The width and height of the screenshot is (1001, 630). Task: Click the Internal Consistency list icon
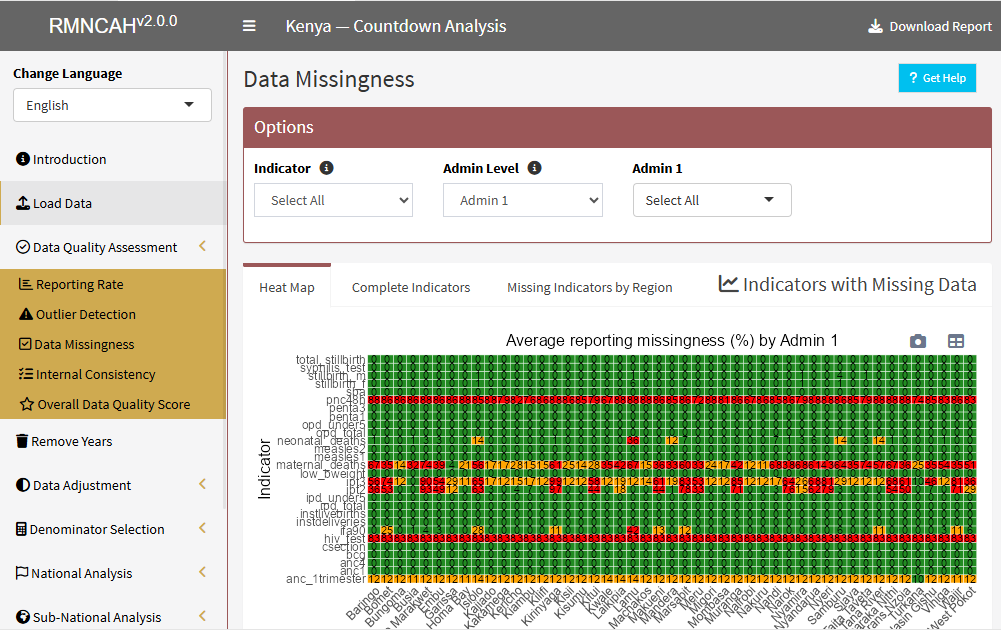(x=26, y=374)
